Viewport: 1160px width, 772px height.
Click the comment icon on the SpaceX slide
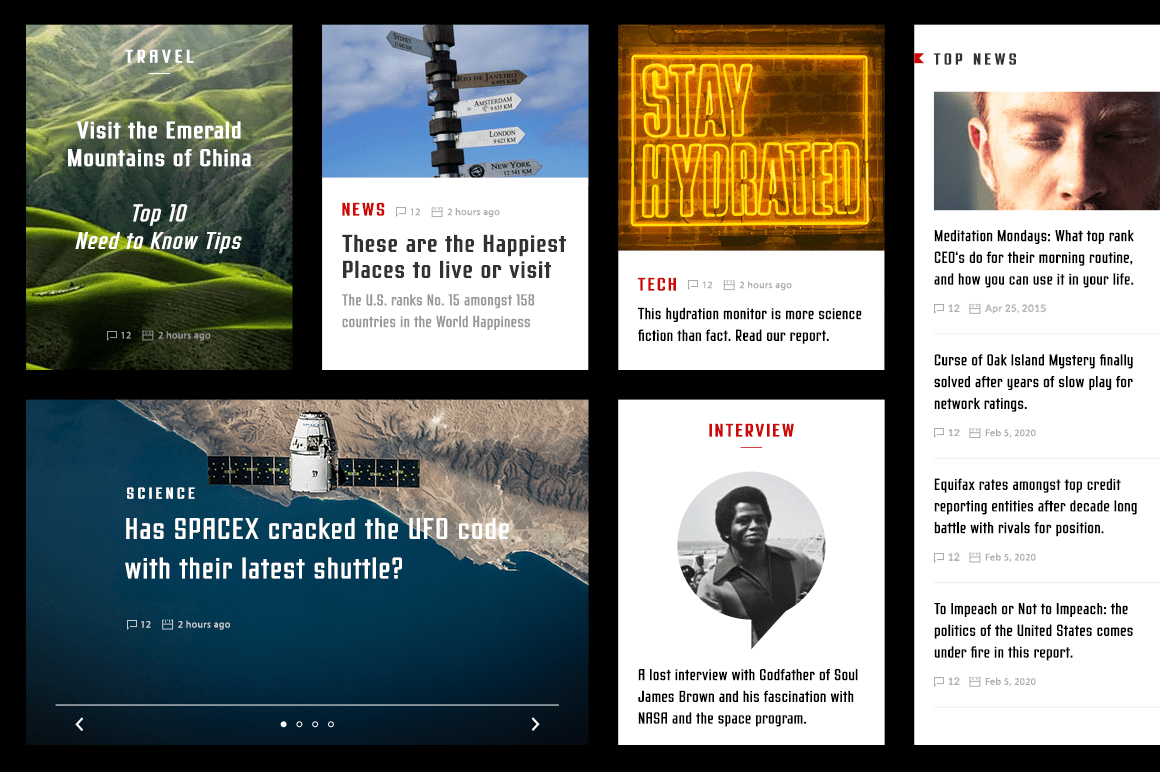pyautogui.click(x=132, y=624)
